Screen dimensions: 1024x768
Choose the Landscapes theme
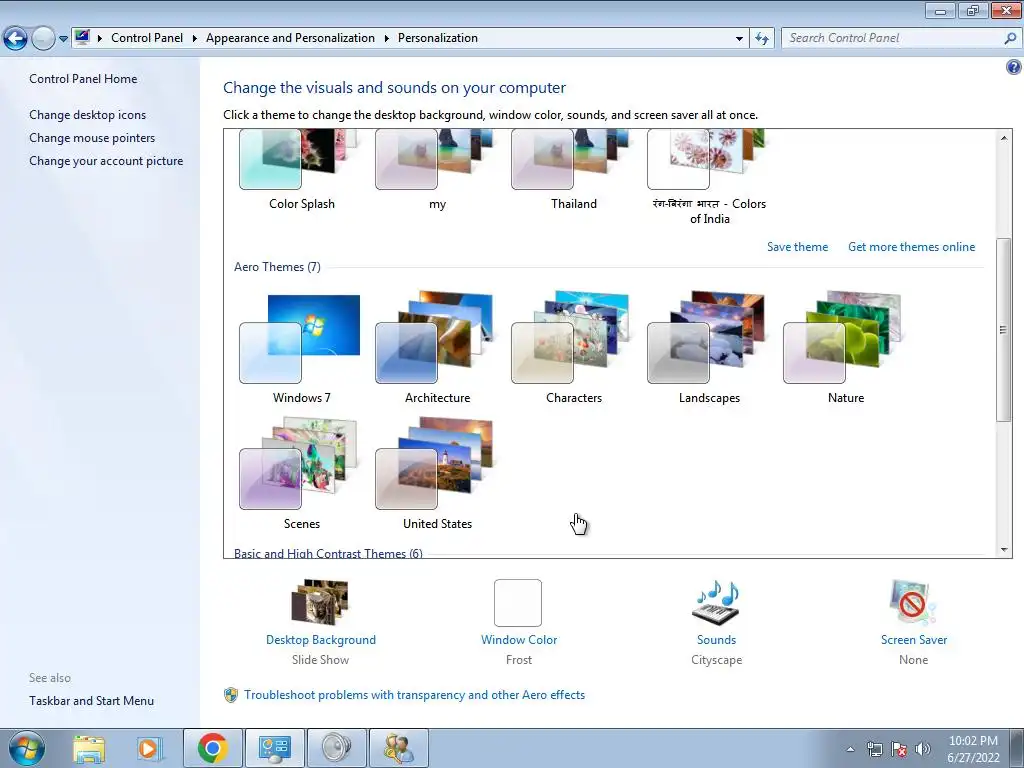(709, 347)
